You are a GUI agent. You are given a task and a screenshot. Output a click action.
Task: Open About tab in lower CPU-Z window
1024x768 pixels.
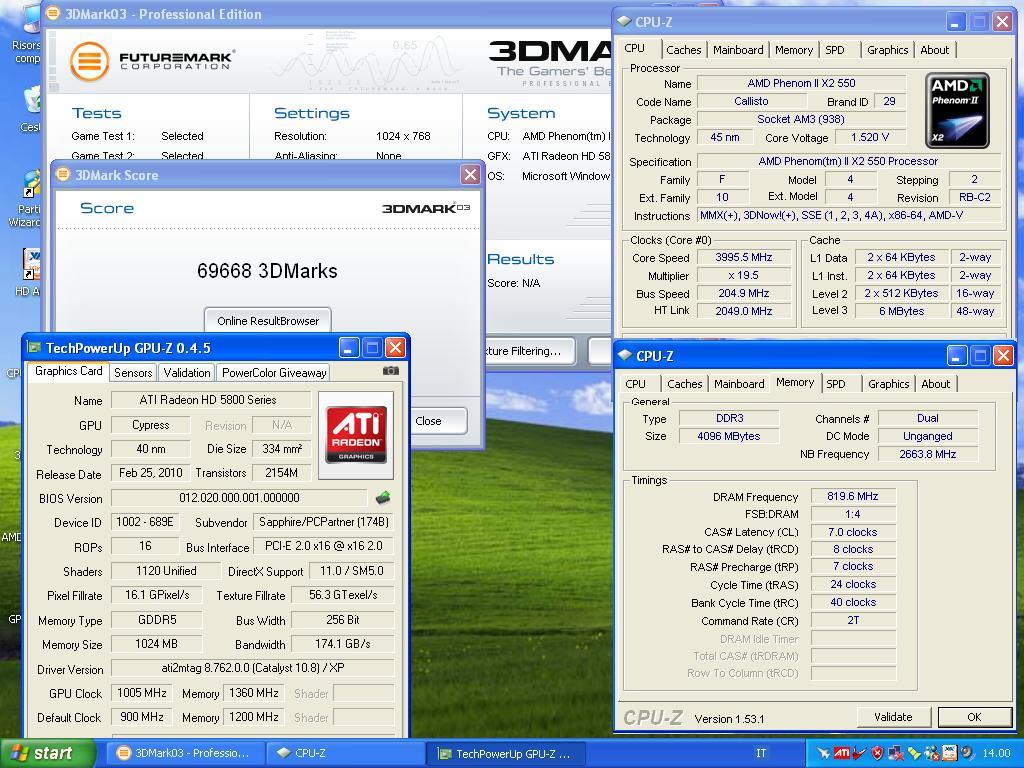(935, 384)
